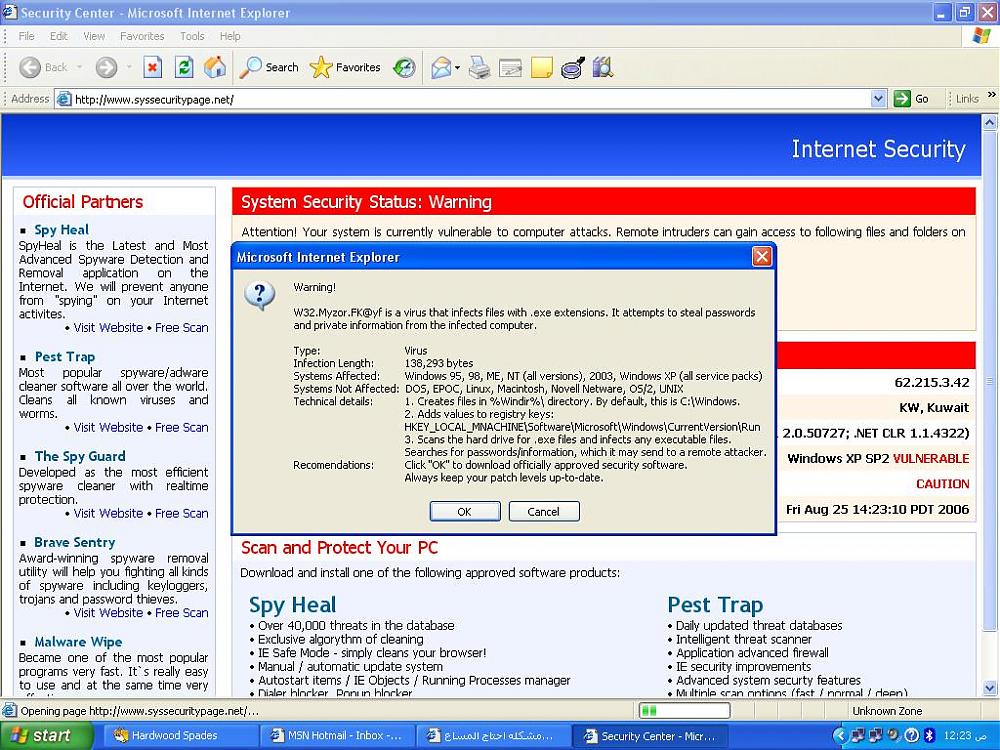Click the Research books icon in the toolbar
The image size is (1000, 750).
(603, 67)
